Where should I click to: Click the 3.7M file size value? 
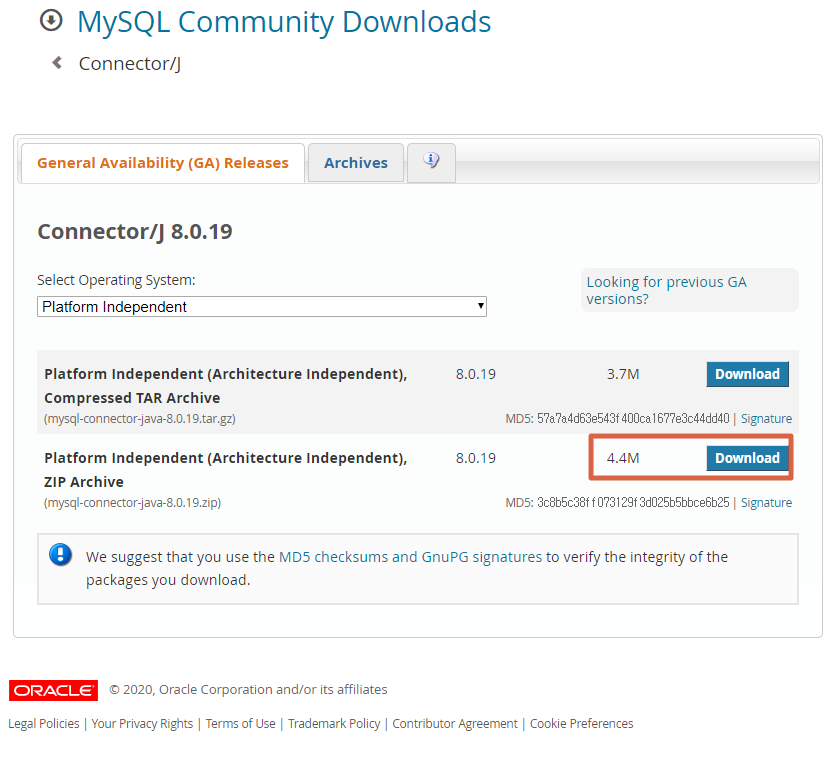coord(623,374)
